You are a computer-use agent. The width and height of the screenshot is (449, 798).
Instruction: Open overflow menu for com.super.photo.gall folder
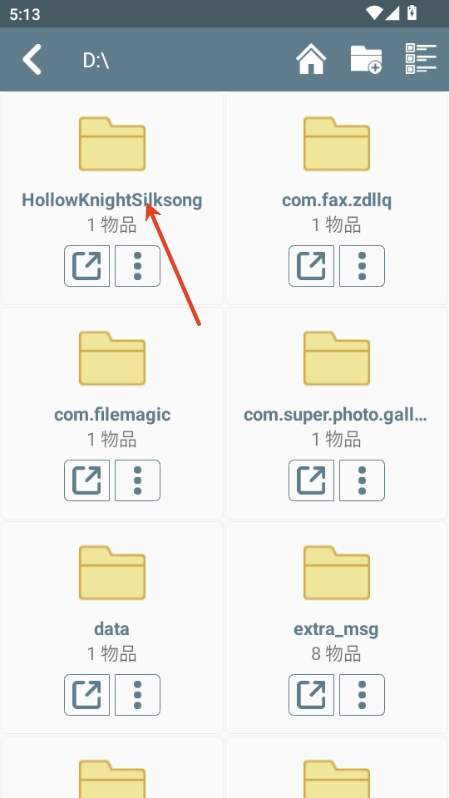coord(362,480)
